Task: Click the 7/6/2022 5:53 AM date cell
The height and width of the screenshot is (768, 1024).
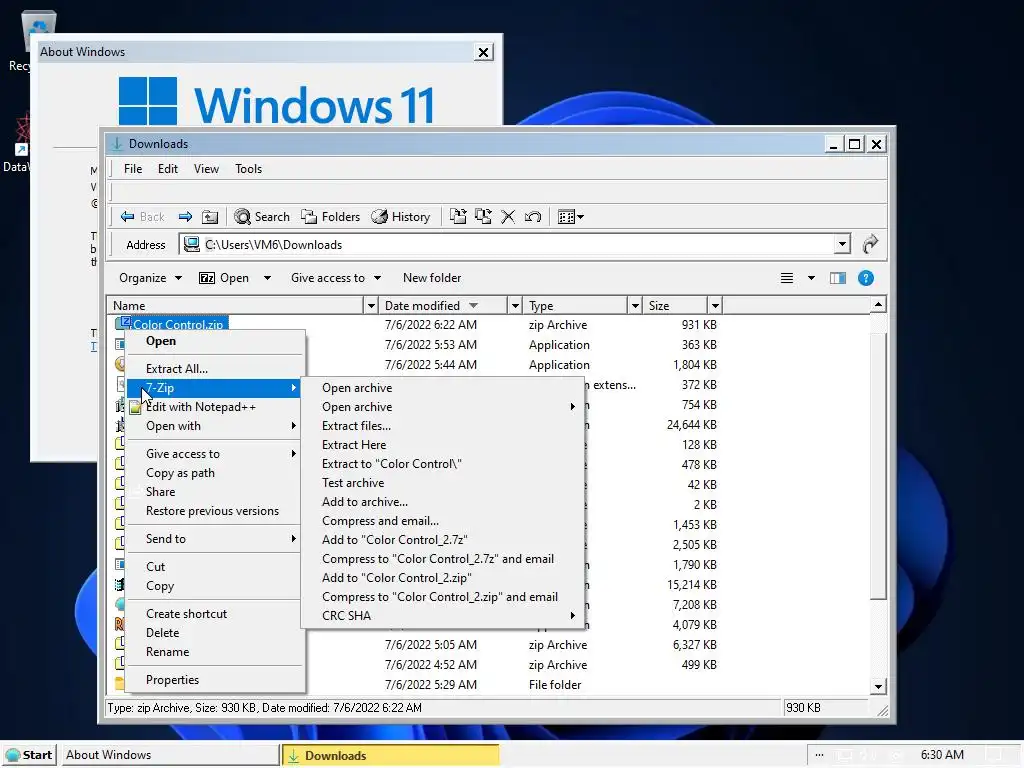Action: point(431,345)
